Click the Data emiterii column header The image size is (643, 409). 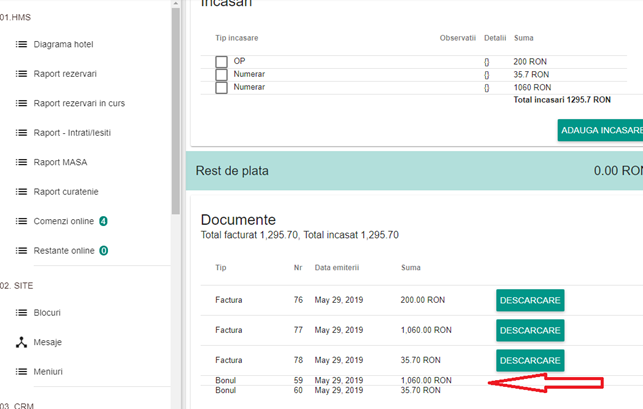(x=337, y=267)
